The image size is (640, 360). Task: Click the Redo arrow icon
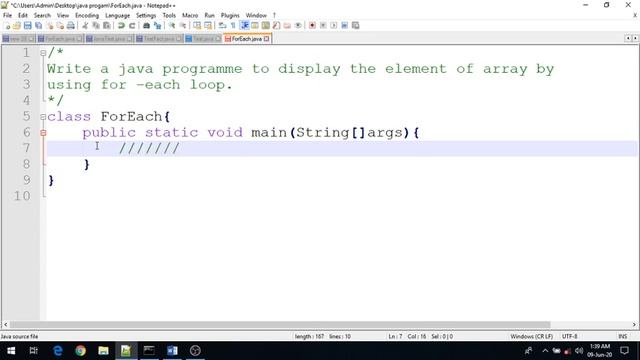coord(132,26)
